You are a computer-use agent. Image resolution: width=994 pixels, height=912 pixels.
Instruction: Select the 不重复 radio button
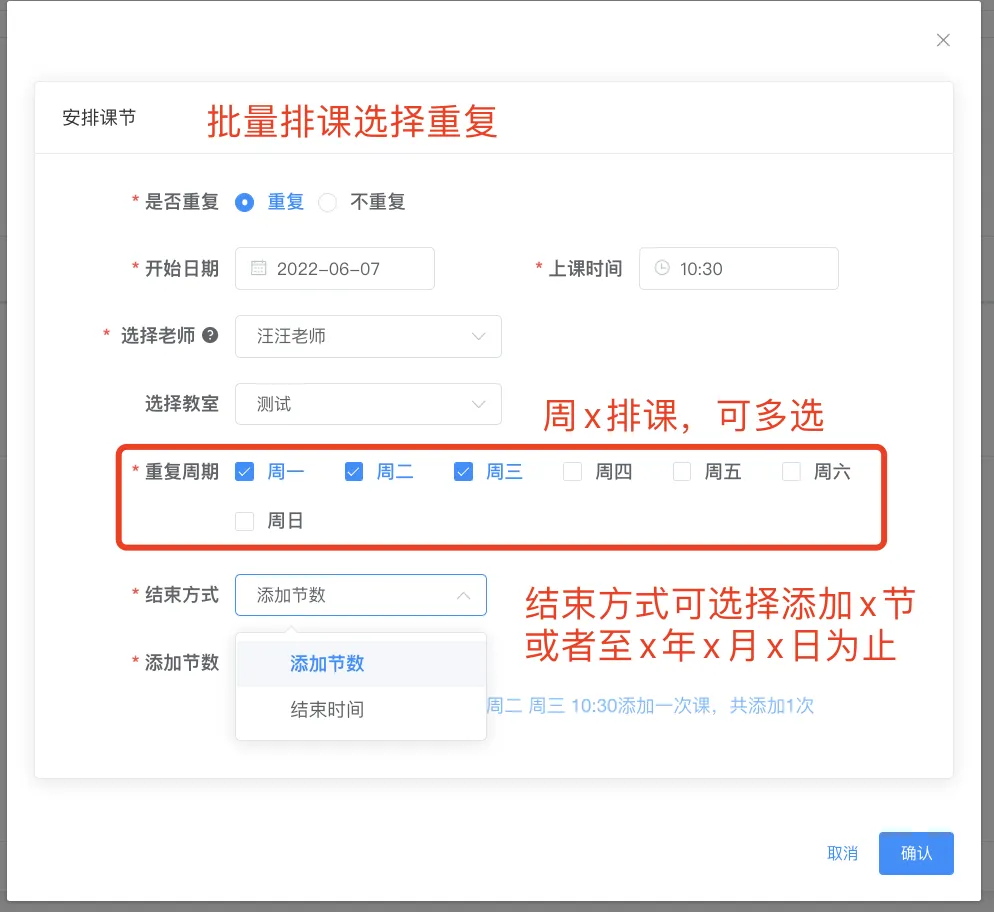point(327,202)
